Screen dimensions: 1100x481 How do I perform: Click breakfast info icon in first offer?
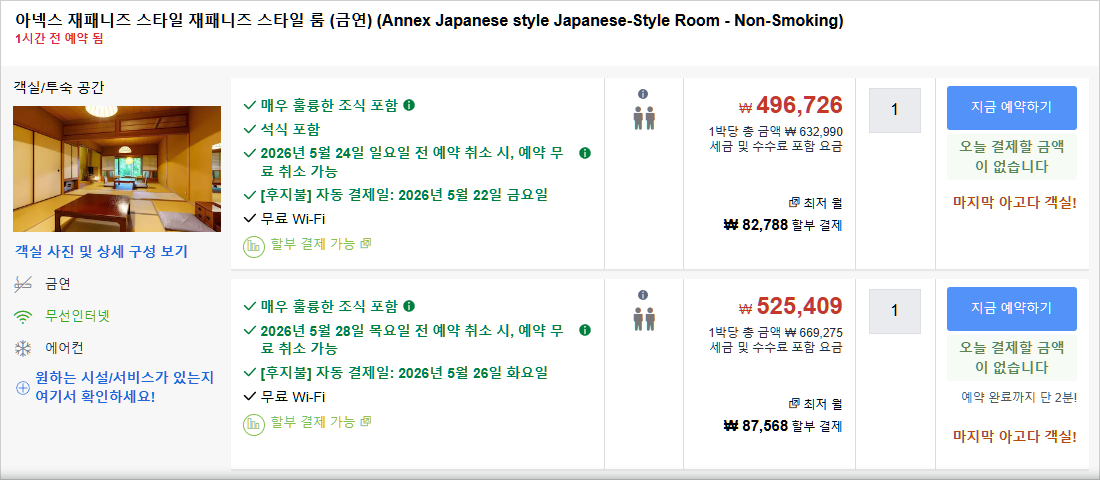410,105
